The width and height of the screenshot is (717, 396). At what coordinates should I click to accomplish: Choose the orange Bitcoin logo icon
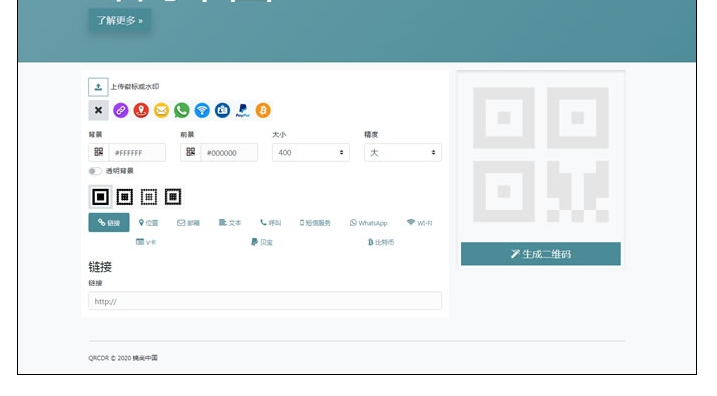coord(263,110)
